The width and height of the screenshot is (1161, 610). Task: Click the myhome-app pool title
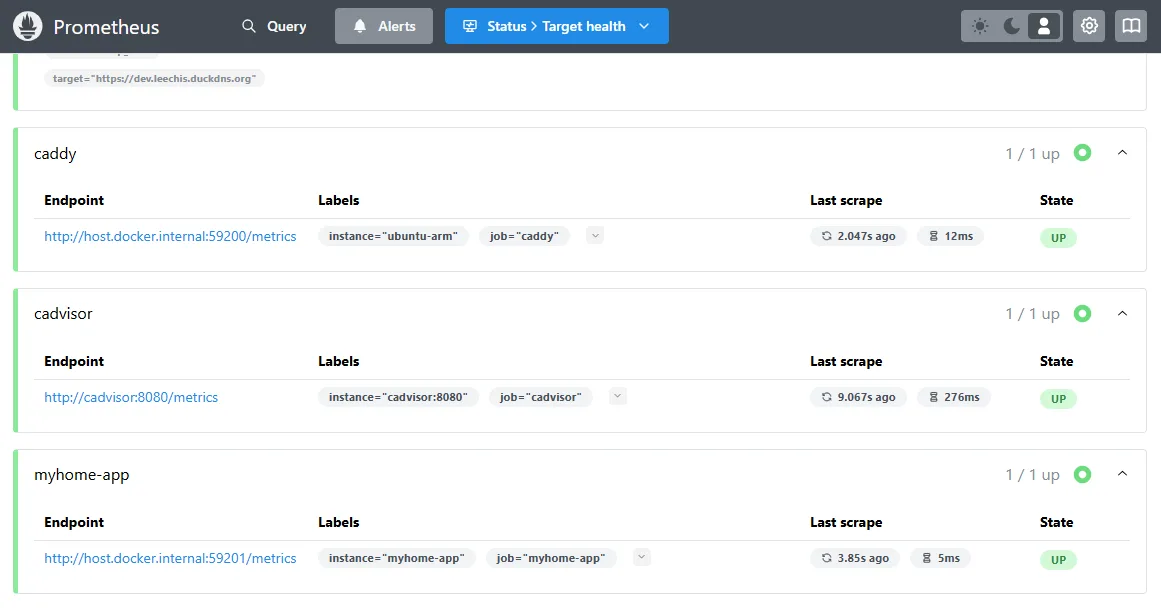click(x=81, y=475)
